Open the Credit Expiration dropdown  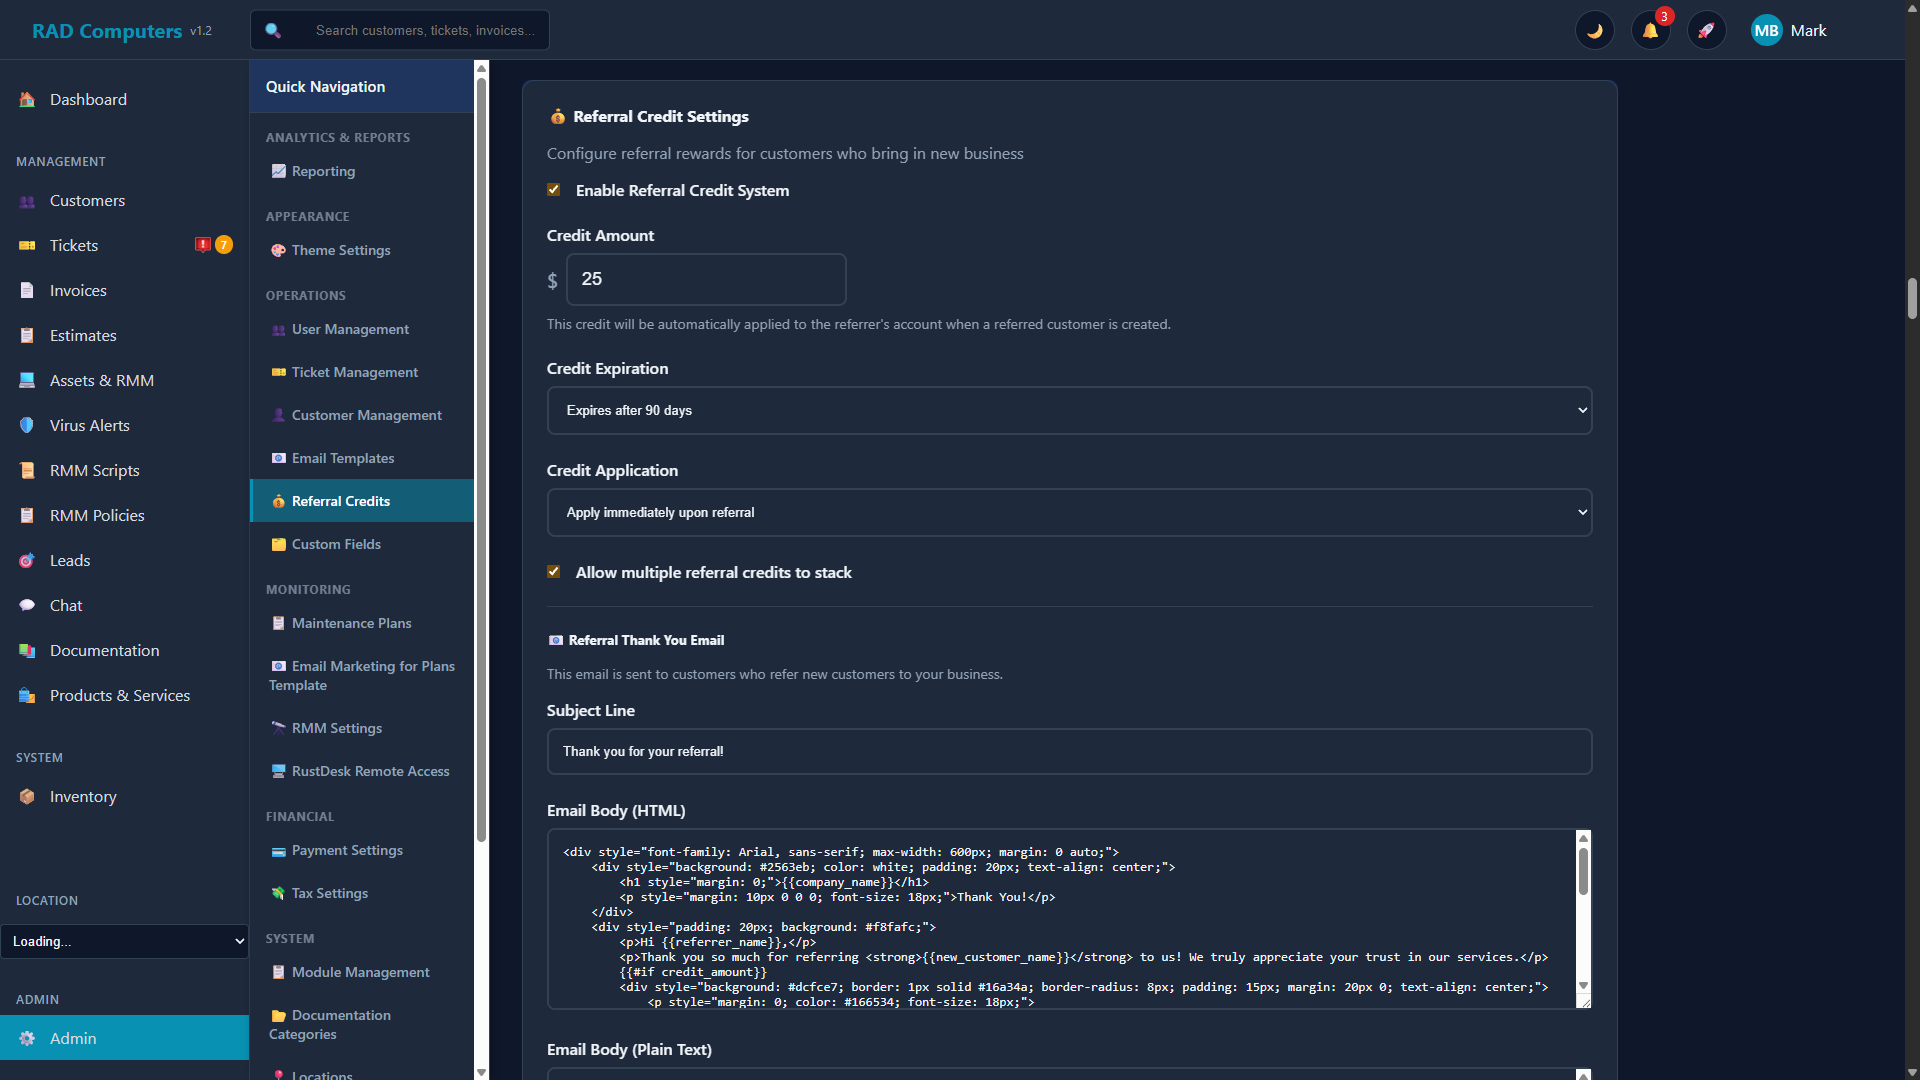[x=1069, y=410]
